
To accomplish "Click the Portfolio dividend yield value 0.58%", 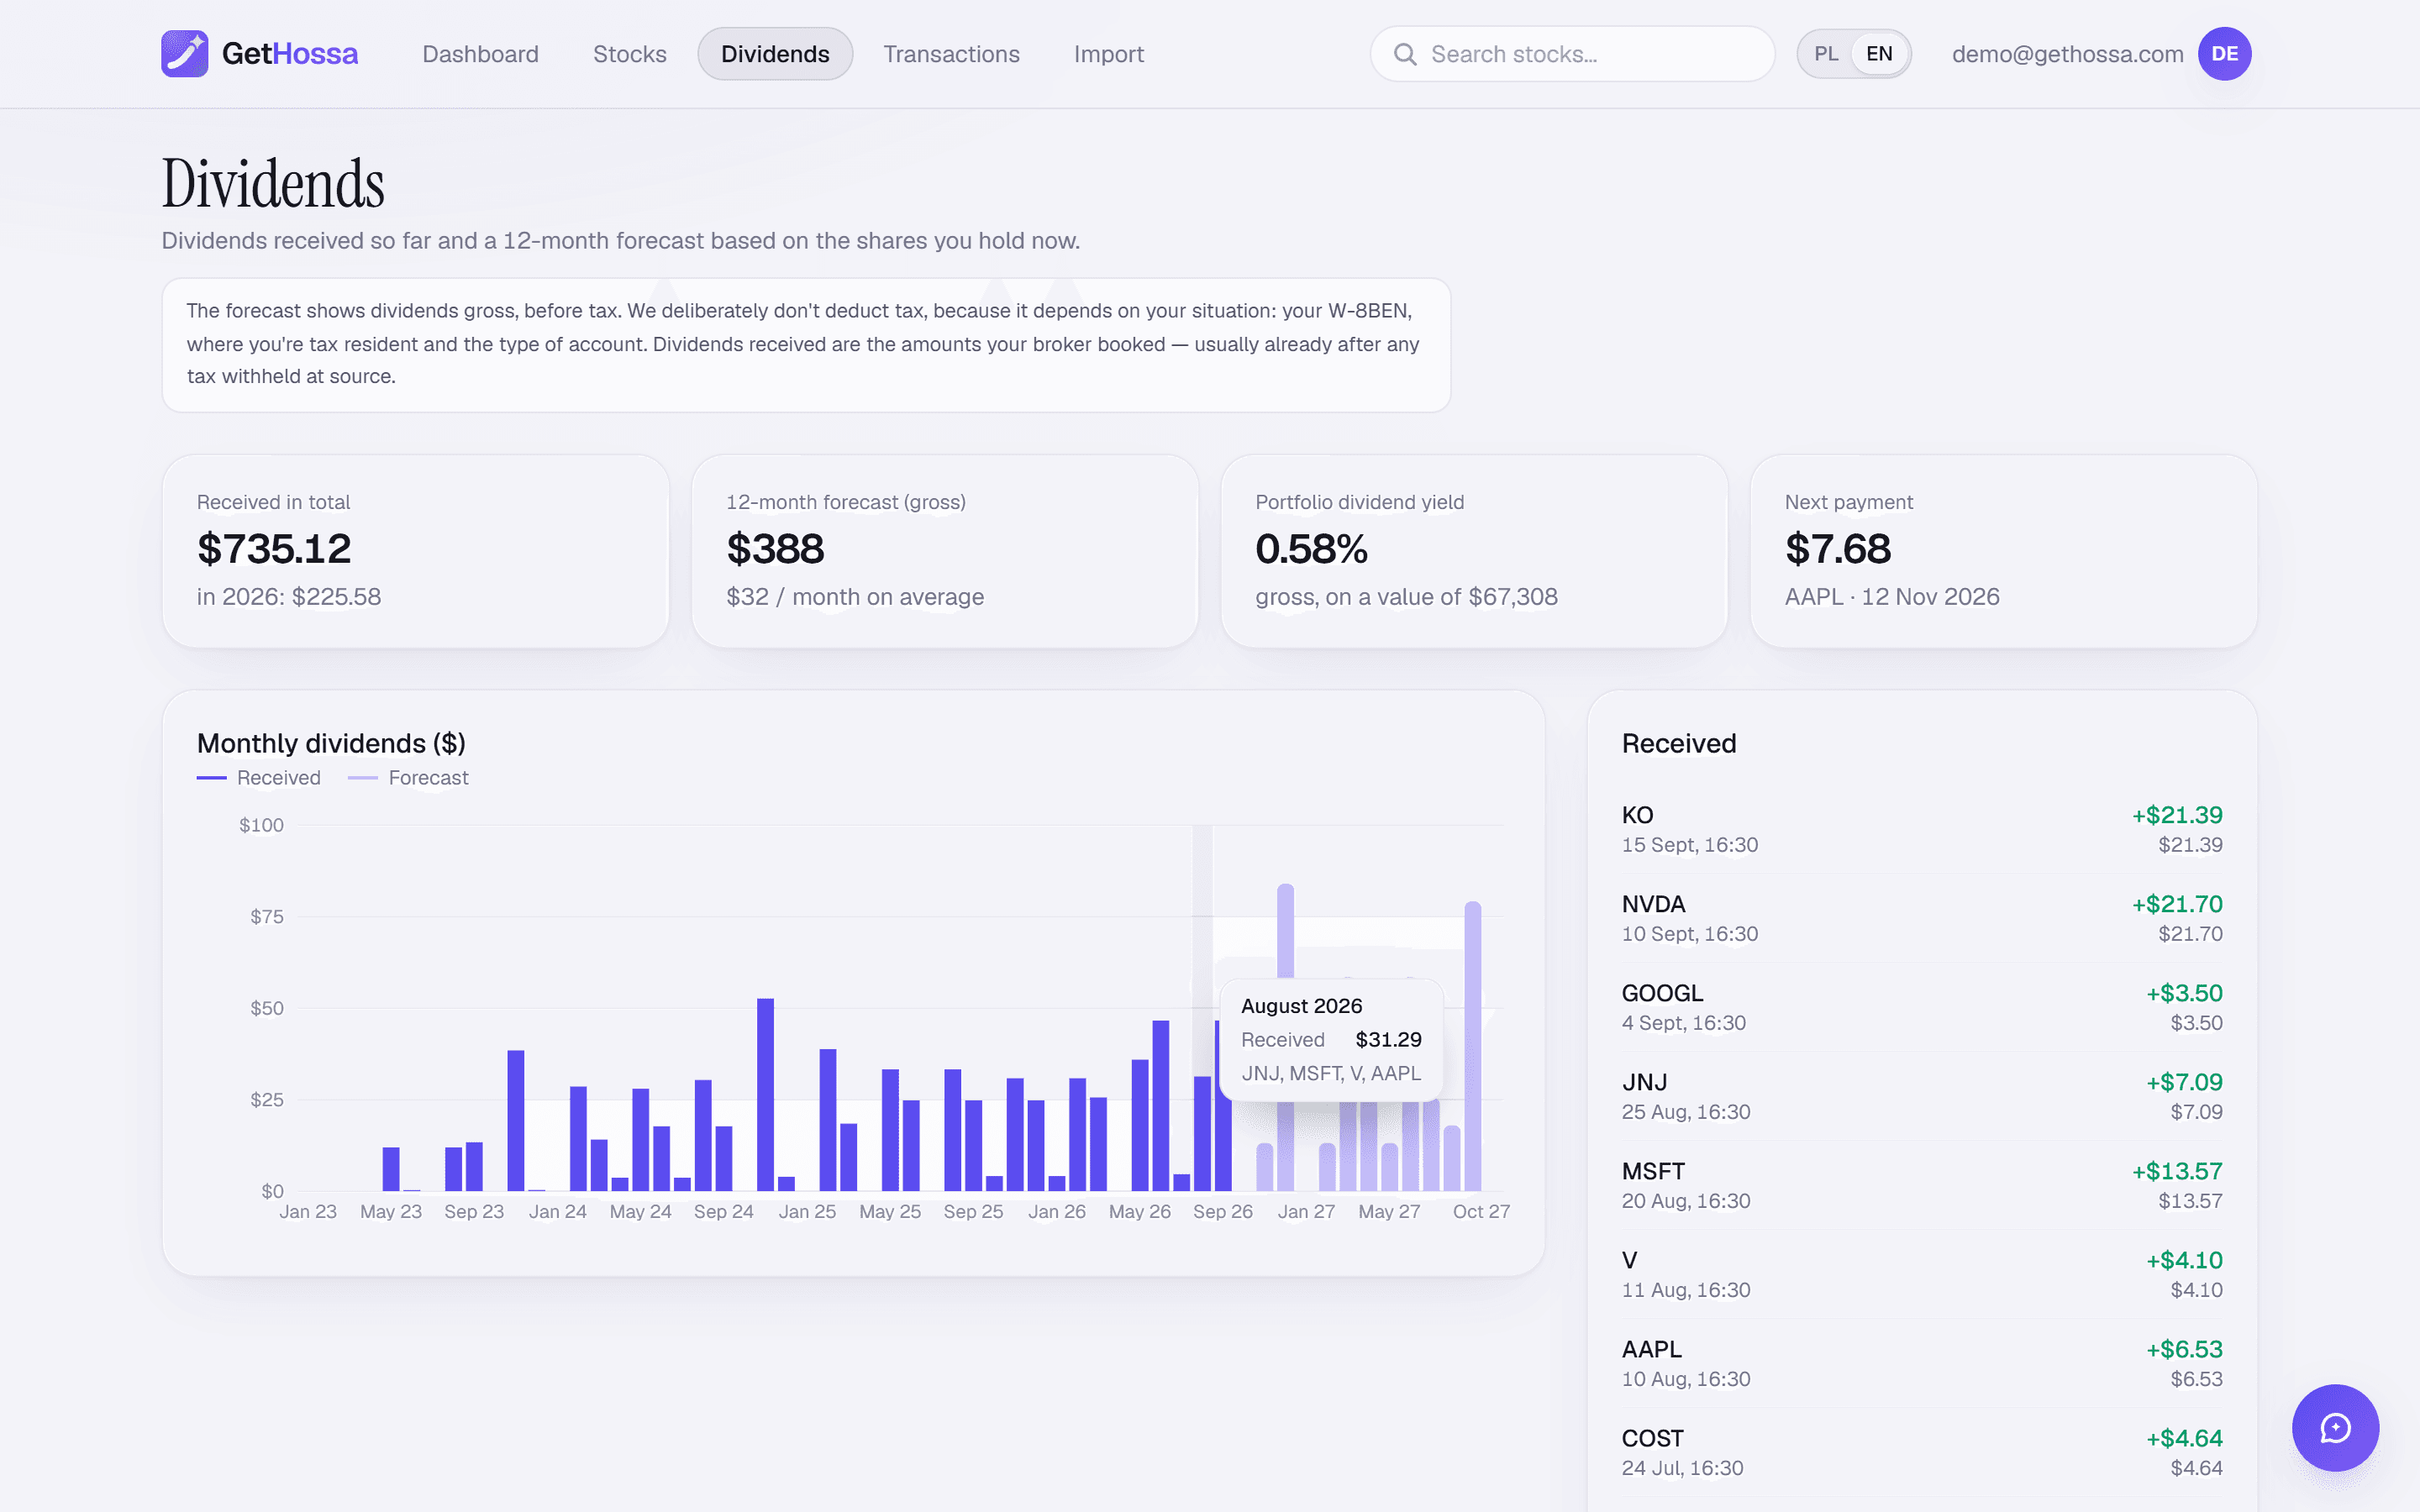I will click(1311, 549).
